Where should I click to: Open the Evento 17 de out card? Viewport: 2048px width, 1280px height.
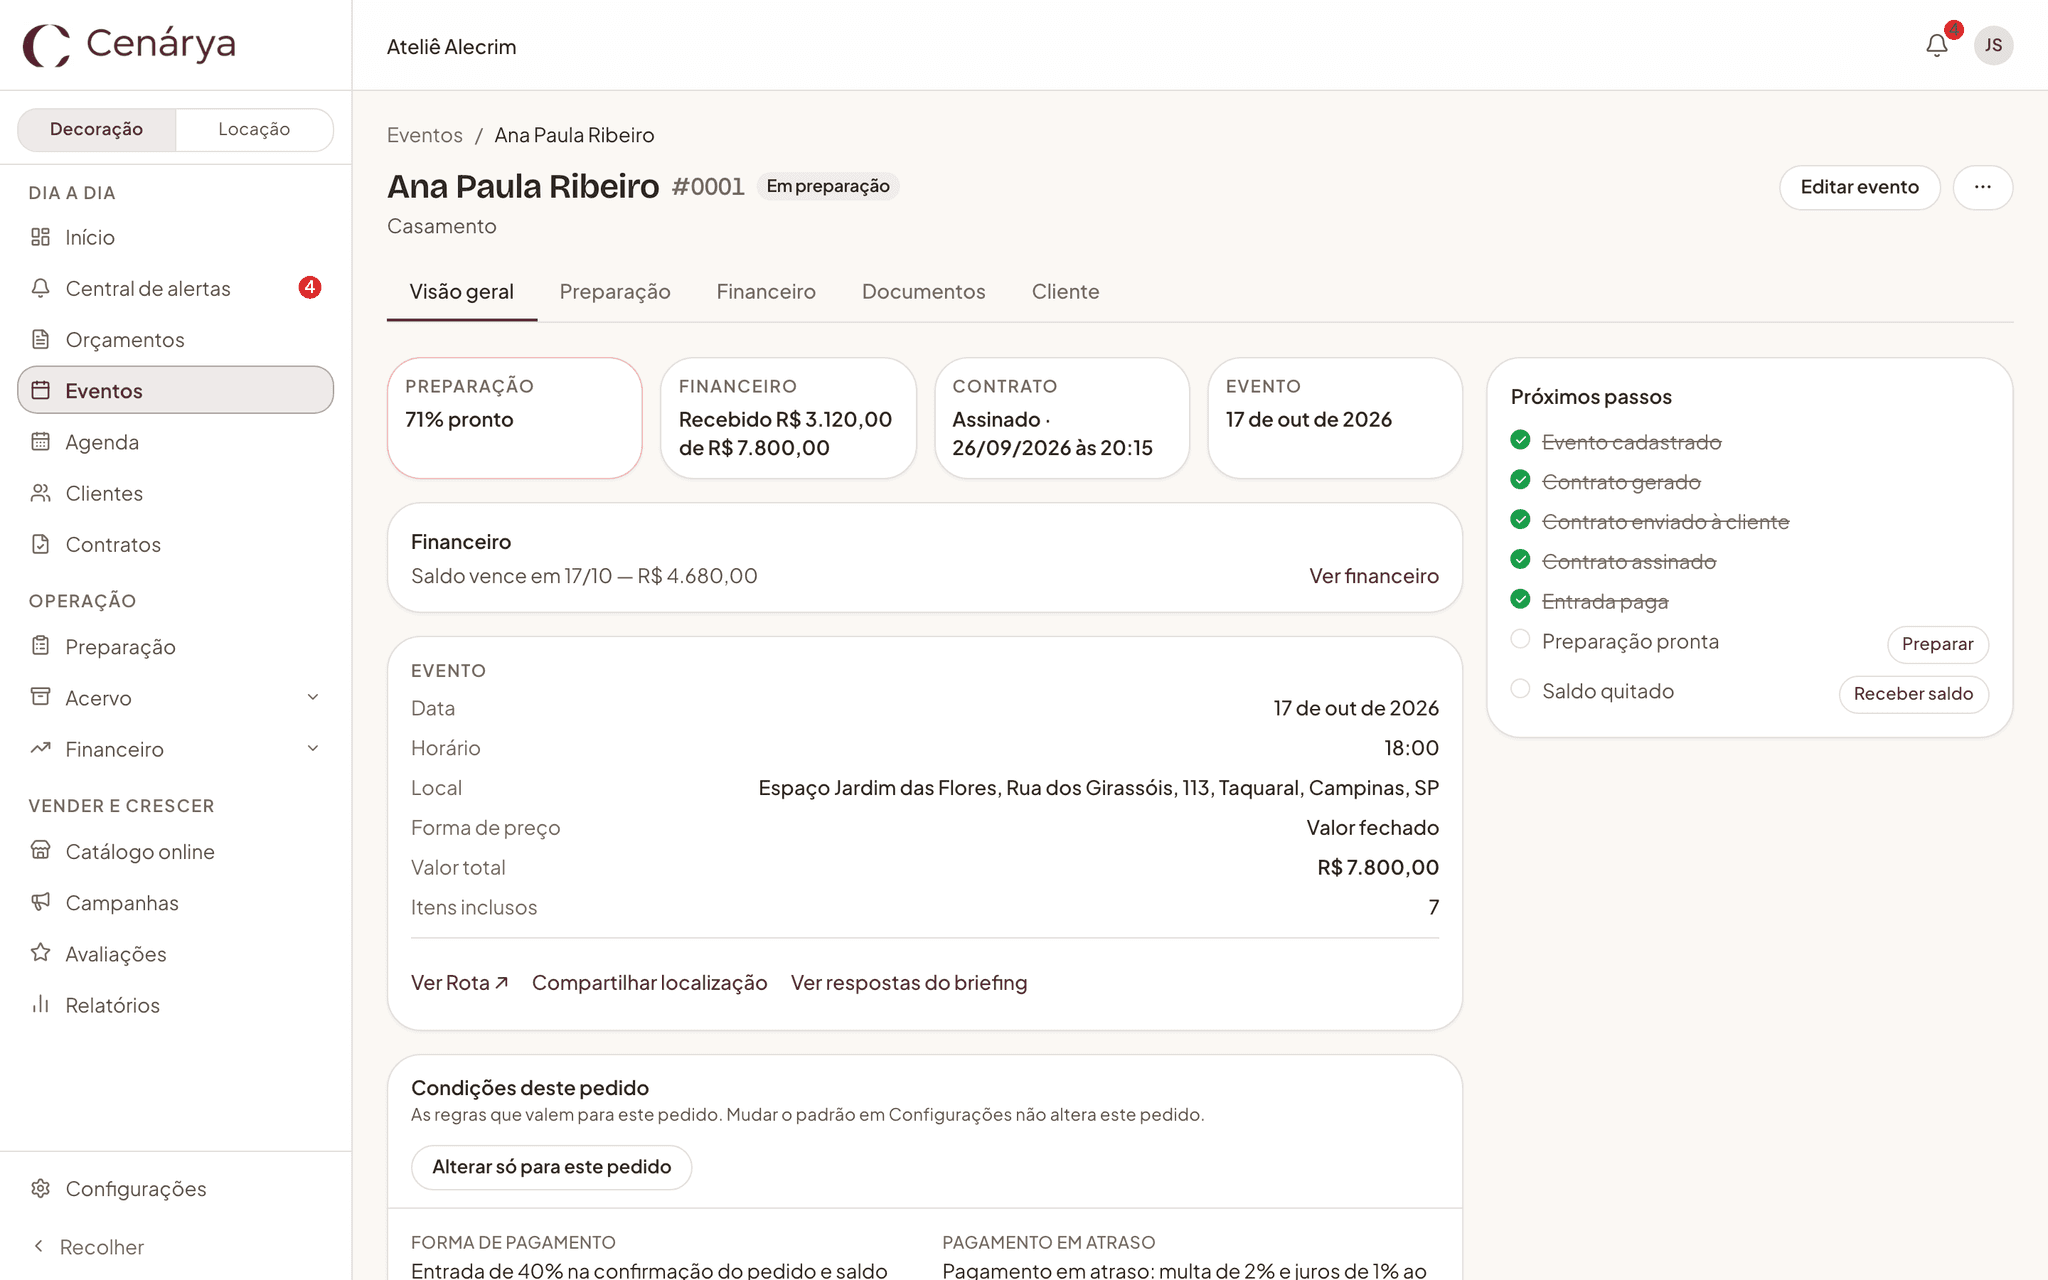pyautogui.click(x=1335, y=418)
